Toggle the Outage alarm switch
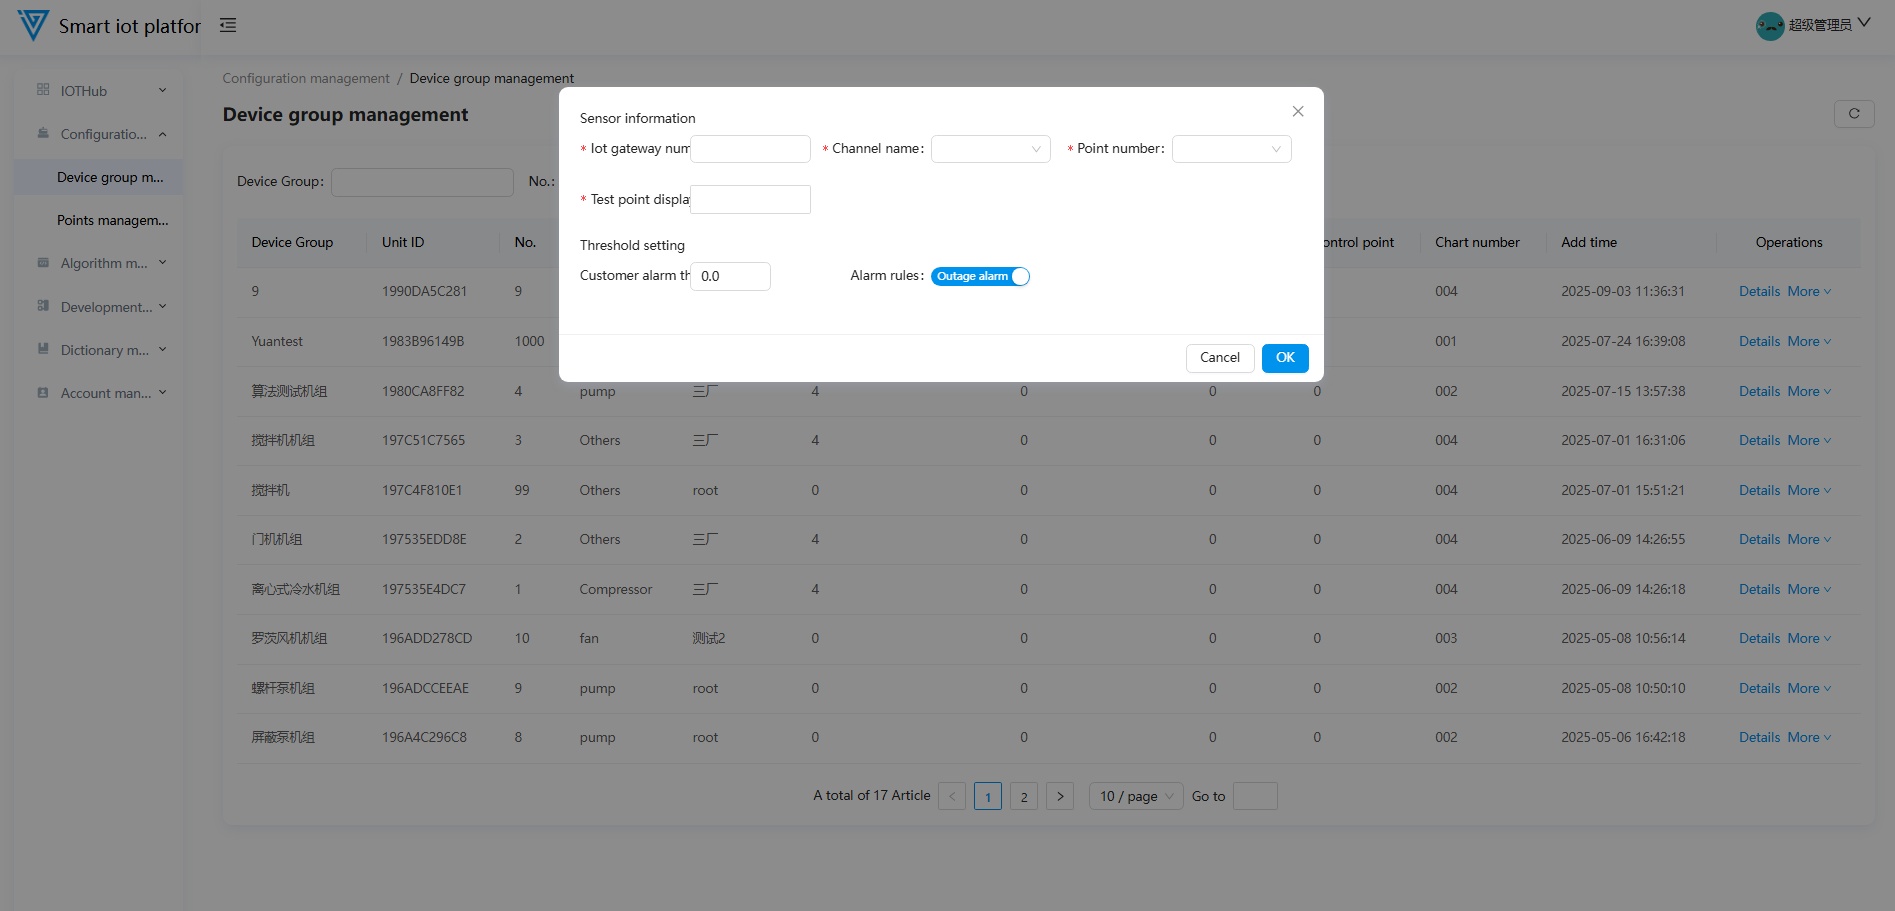Screen dimensions: 1895x911 tap(980, 277)
